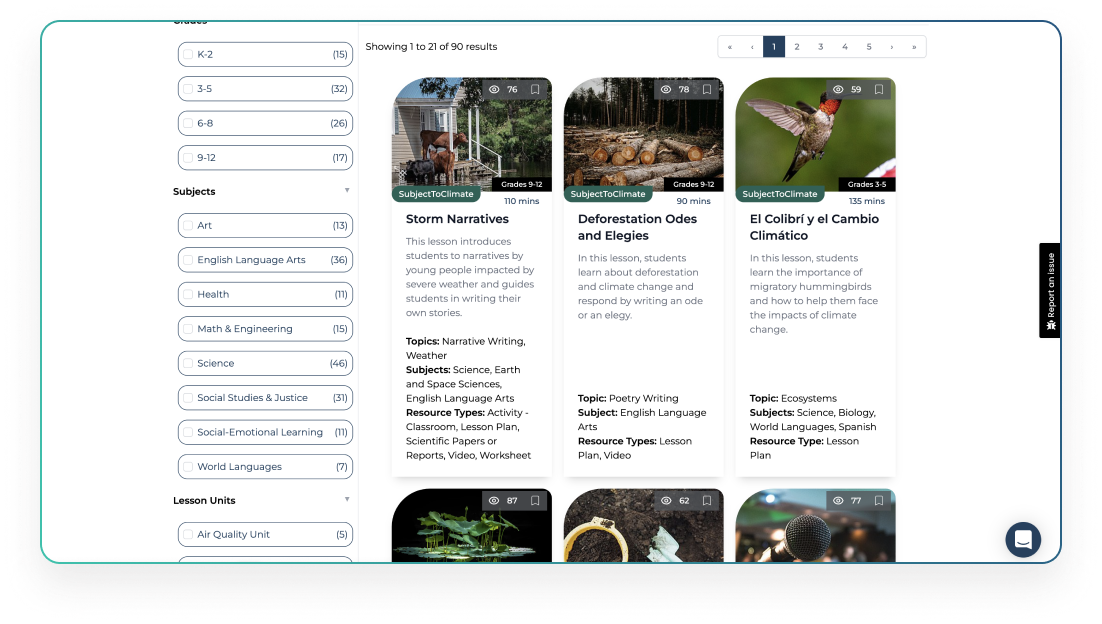1102x624 pixels.
Task: Go to the next results page arrow
Action: (x=891, y=47)
